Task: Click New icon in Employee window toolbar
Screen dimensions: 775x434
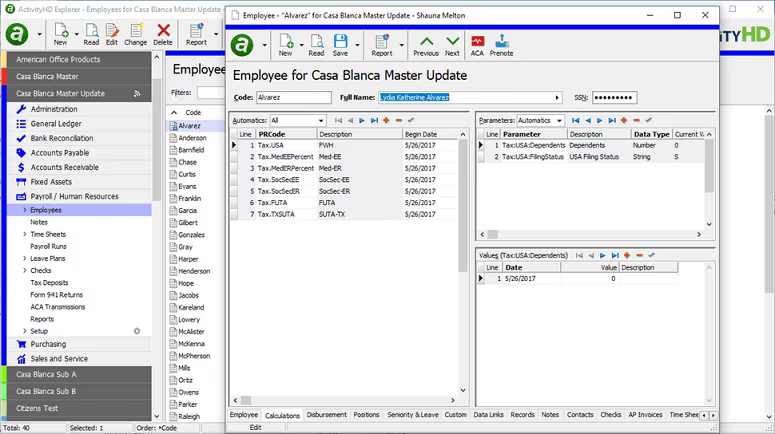Action: click(285, 45)
